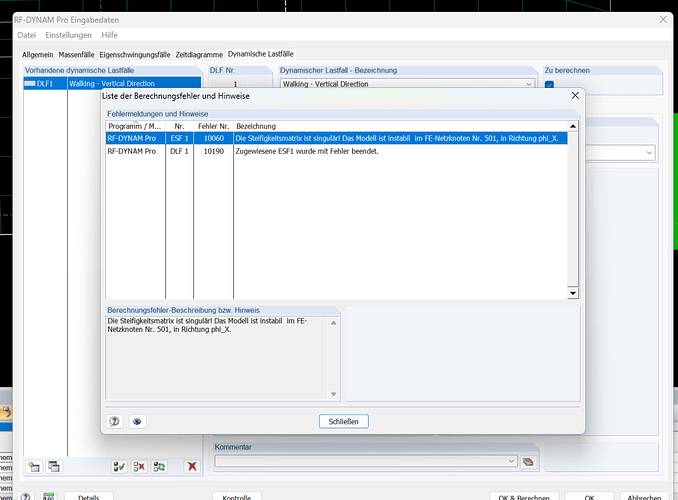Check all load cases with green checkmark icon
Image resolution: width=678 pixels, height=500 pixels.
click(119, 467)
